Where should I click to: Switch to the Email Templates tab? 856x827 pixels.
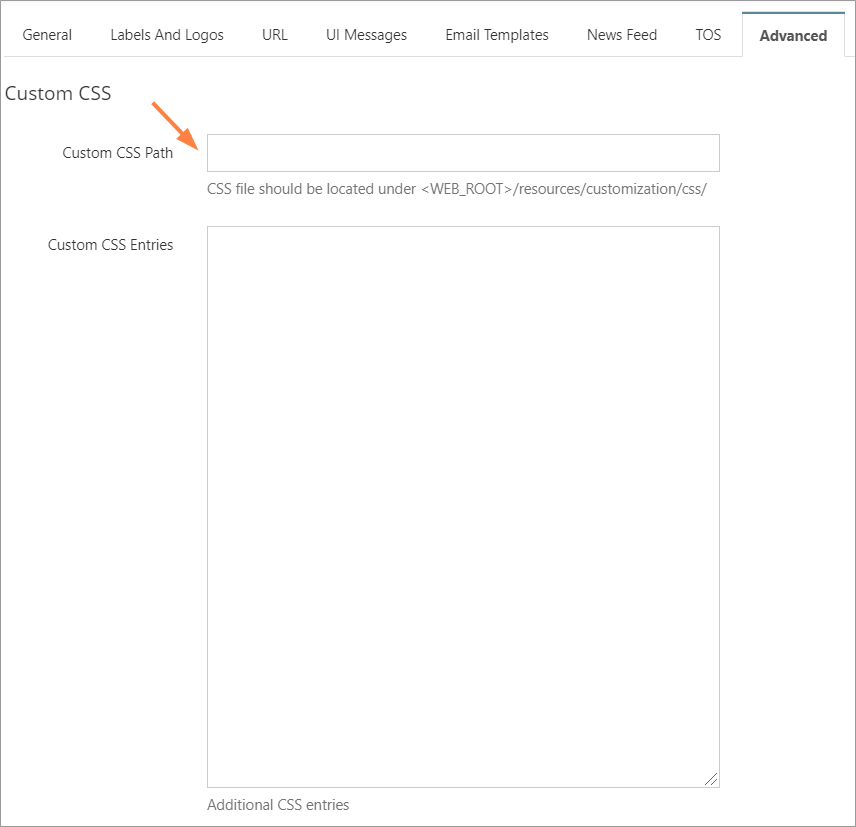(497, 34)
